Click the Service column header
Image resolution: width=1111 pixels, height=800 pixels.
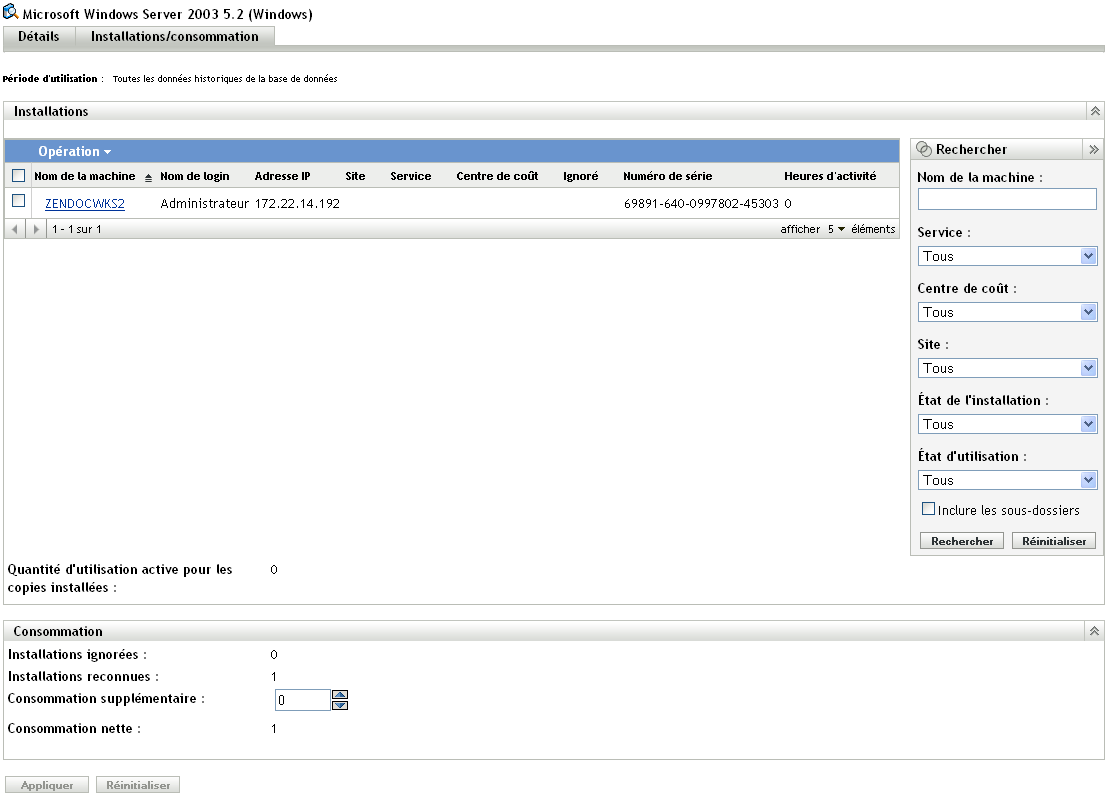tap(410, 176)
